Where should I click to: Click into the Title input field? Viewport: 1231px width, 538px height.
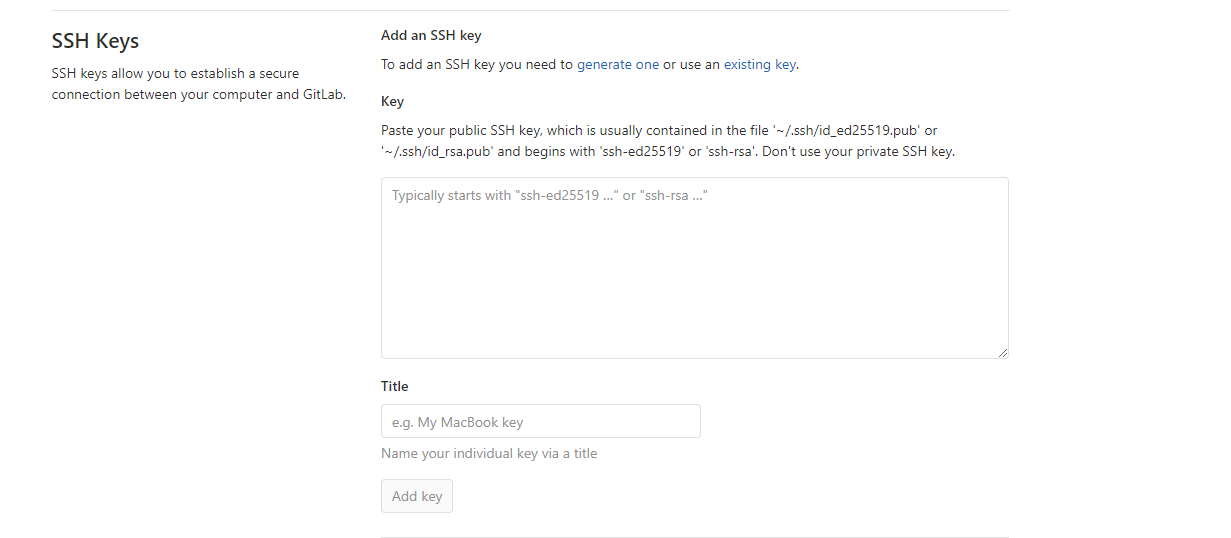click(541, 421)
